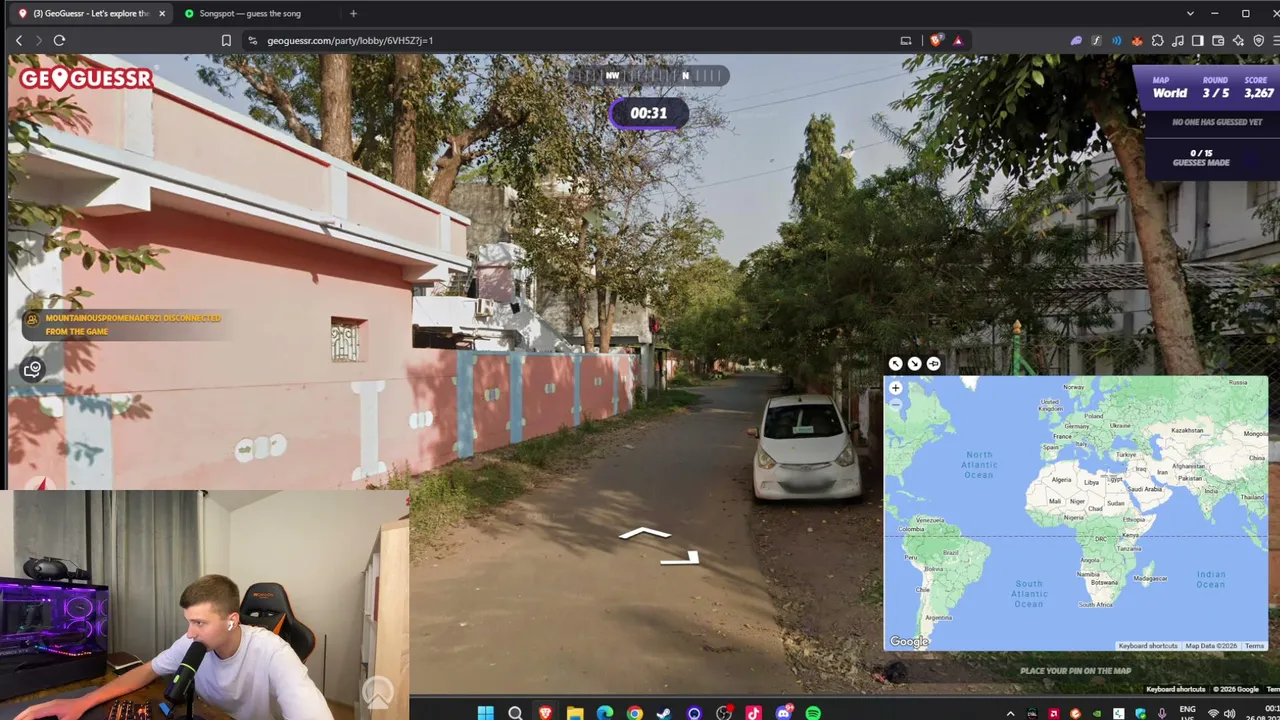Click the Street View compass bar
Image resolution: width=1280 pixels, height=720 pixels.
(649, 75)
